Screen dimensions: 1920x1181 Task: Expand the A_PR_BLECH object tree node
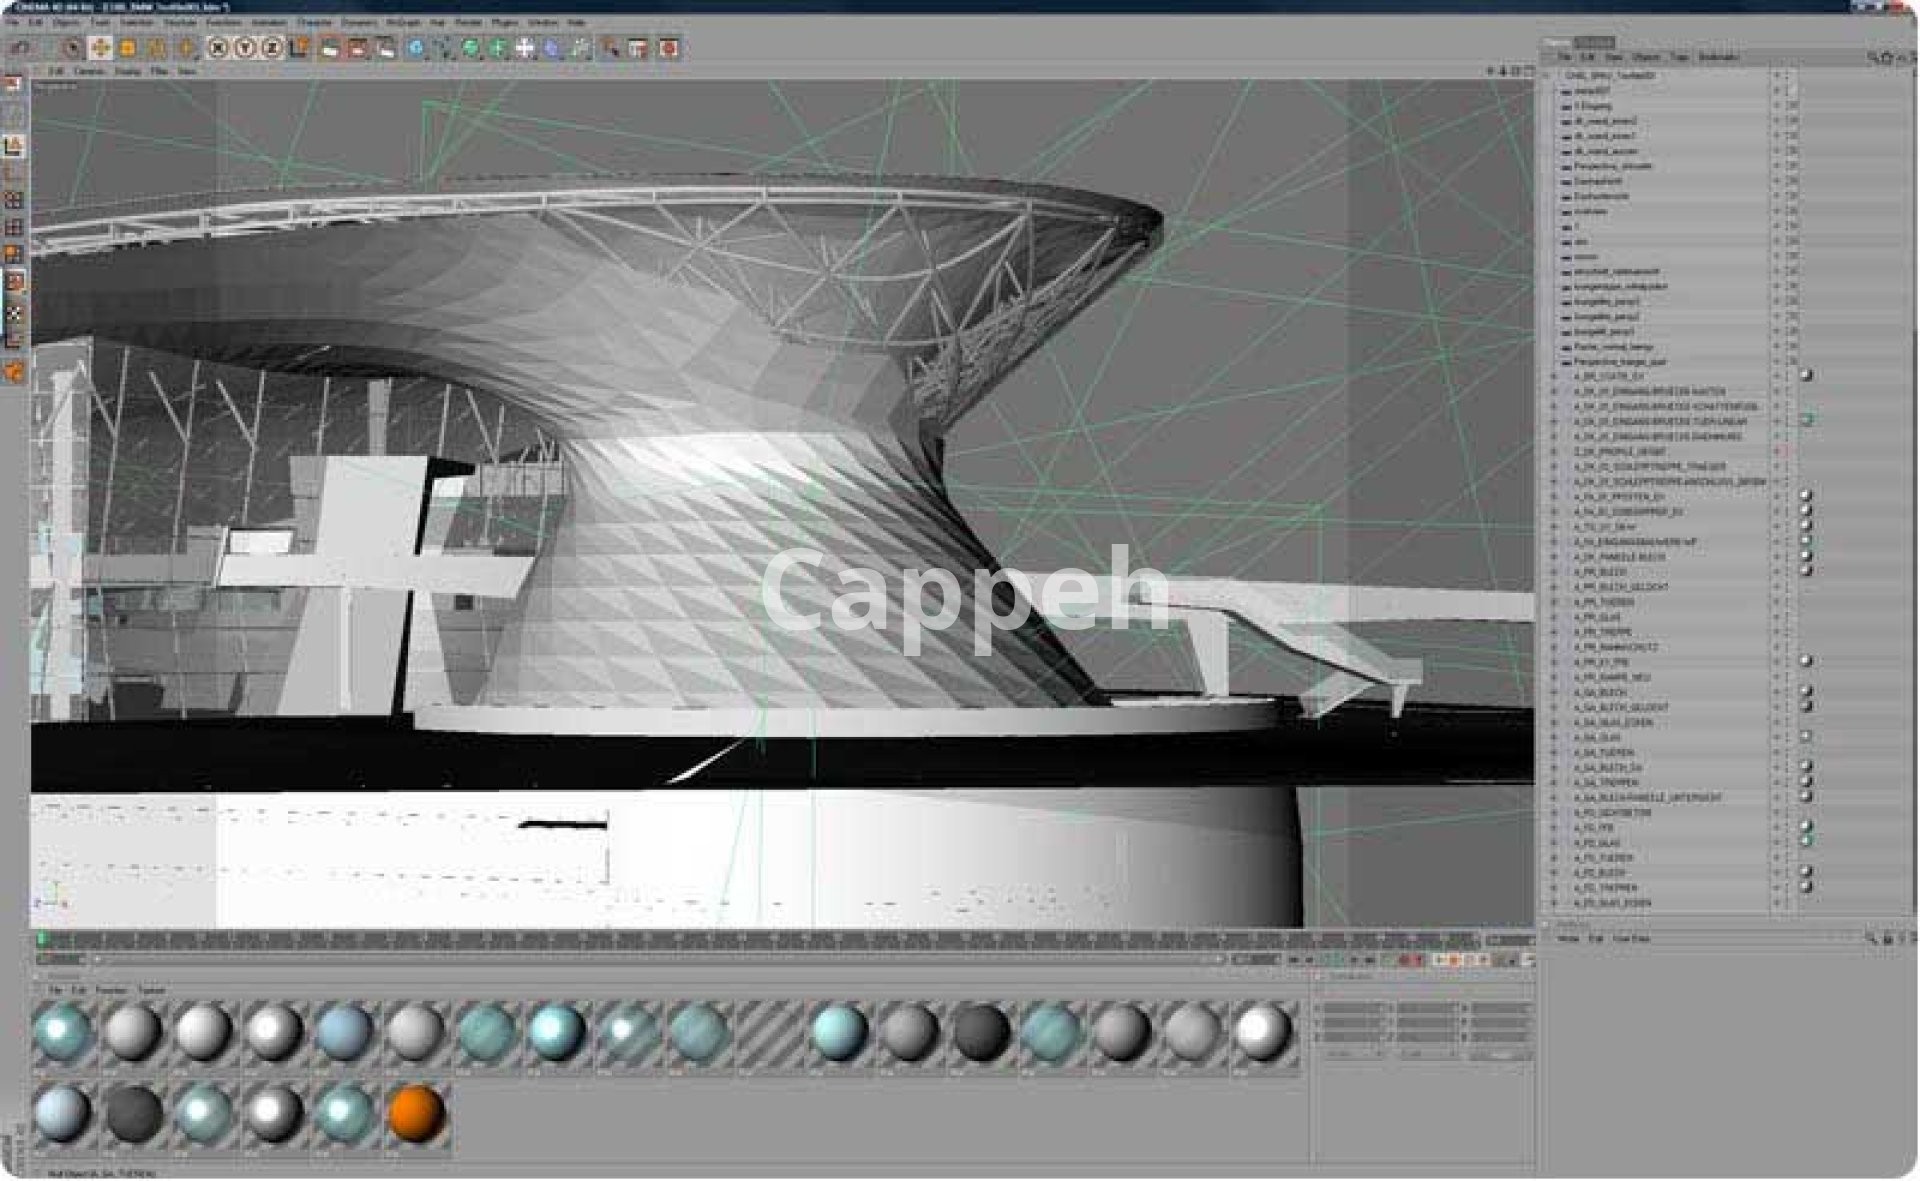tap(1554, 572)
